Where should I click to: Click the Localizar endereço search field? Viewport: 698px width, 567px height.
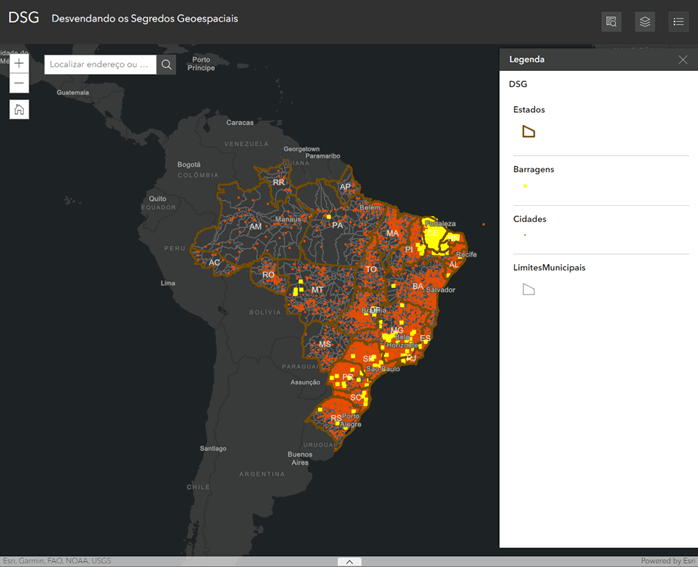tap(100, 65)
